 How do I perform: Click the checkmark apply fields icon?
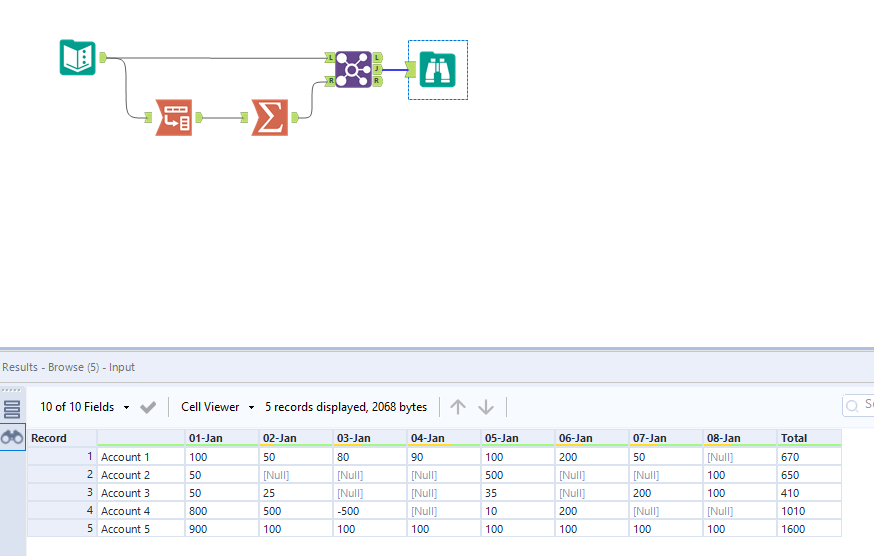148,408
